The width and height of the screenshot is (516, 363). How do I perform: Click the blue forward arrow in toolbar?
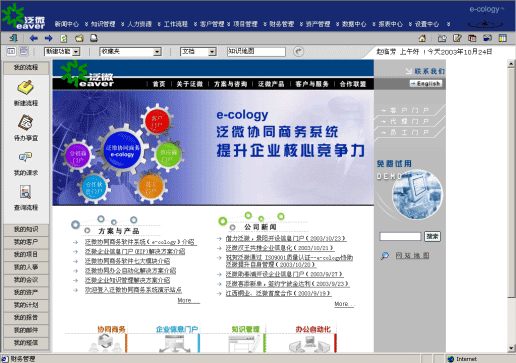[49, 38]
